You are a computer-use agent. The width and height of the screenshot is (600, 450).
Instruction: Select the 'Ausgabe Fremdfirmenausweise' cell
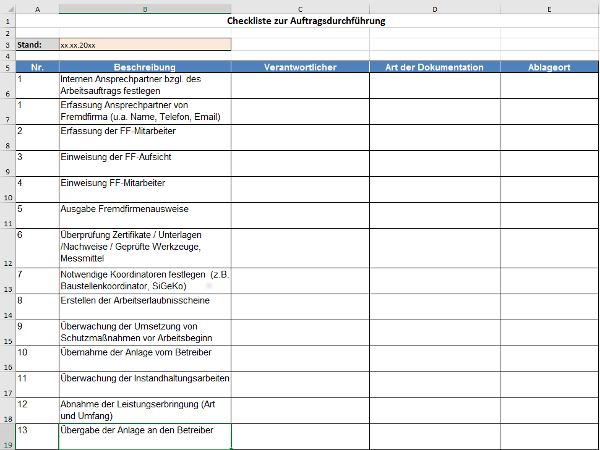pos(144,215)
